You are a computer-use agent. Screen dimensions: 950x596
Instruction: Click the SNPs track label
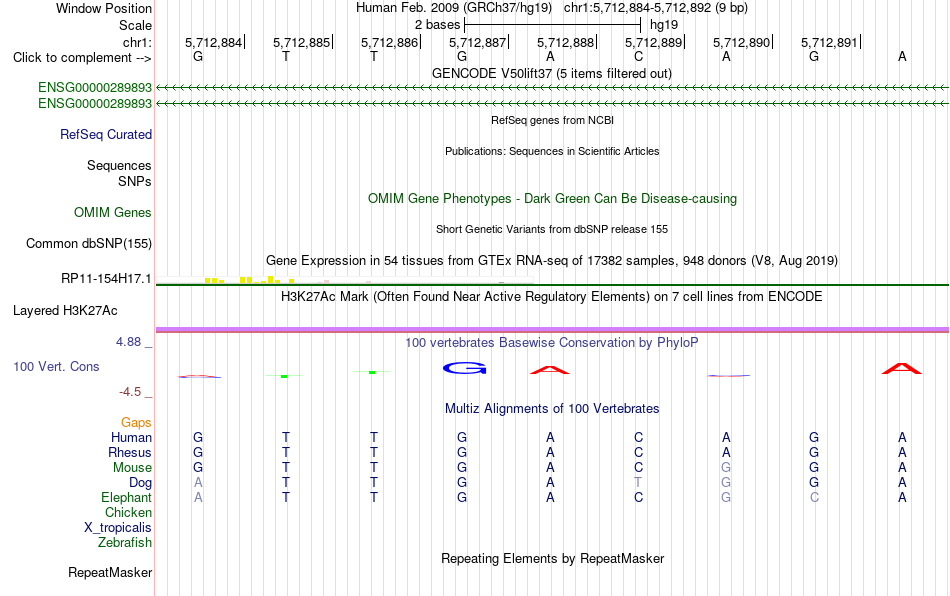click(x=135, y=181)
